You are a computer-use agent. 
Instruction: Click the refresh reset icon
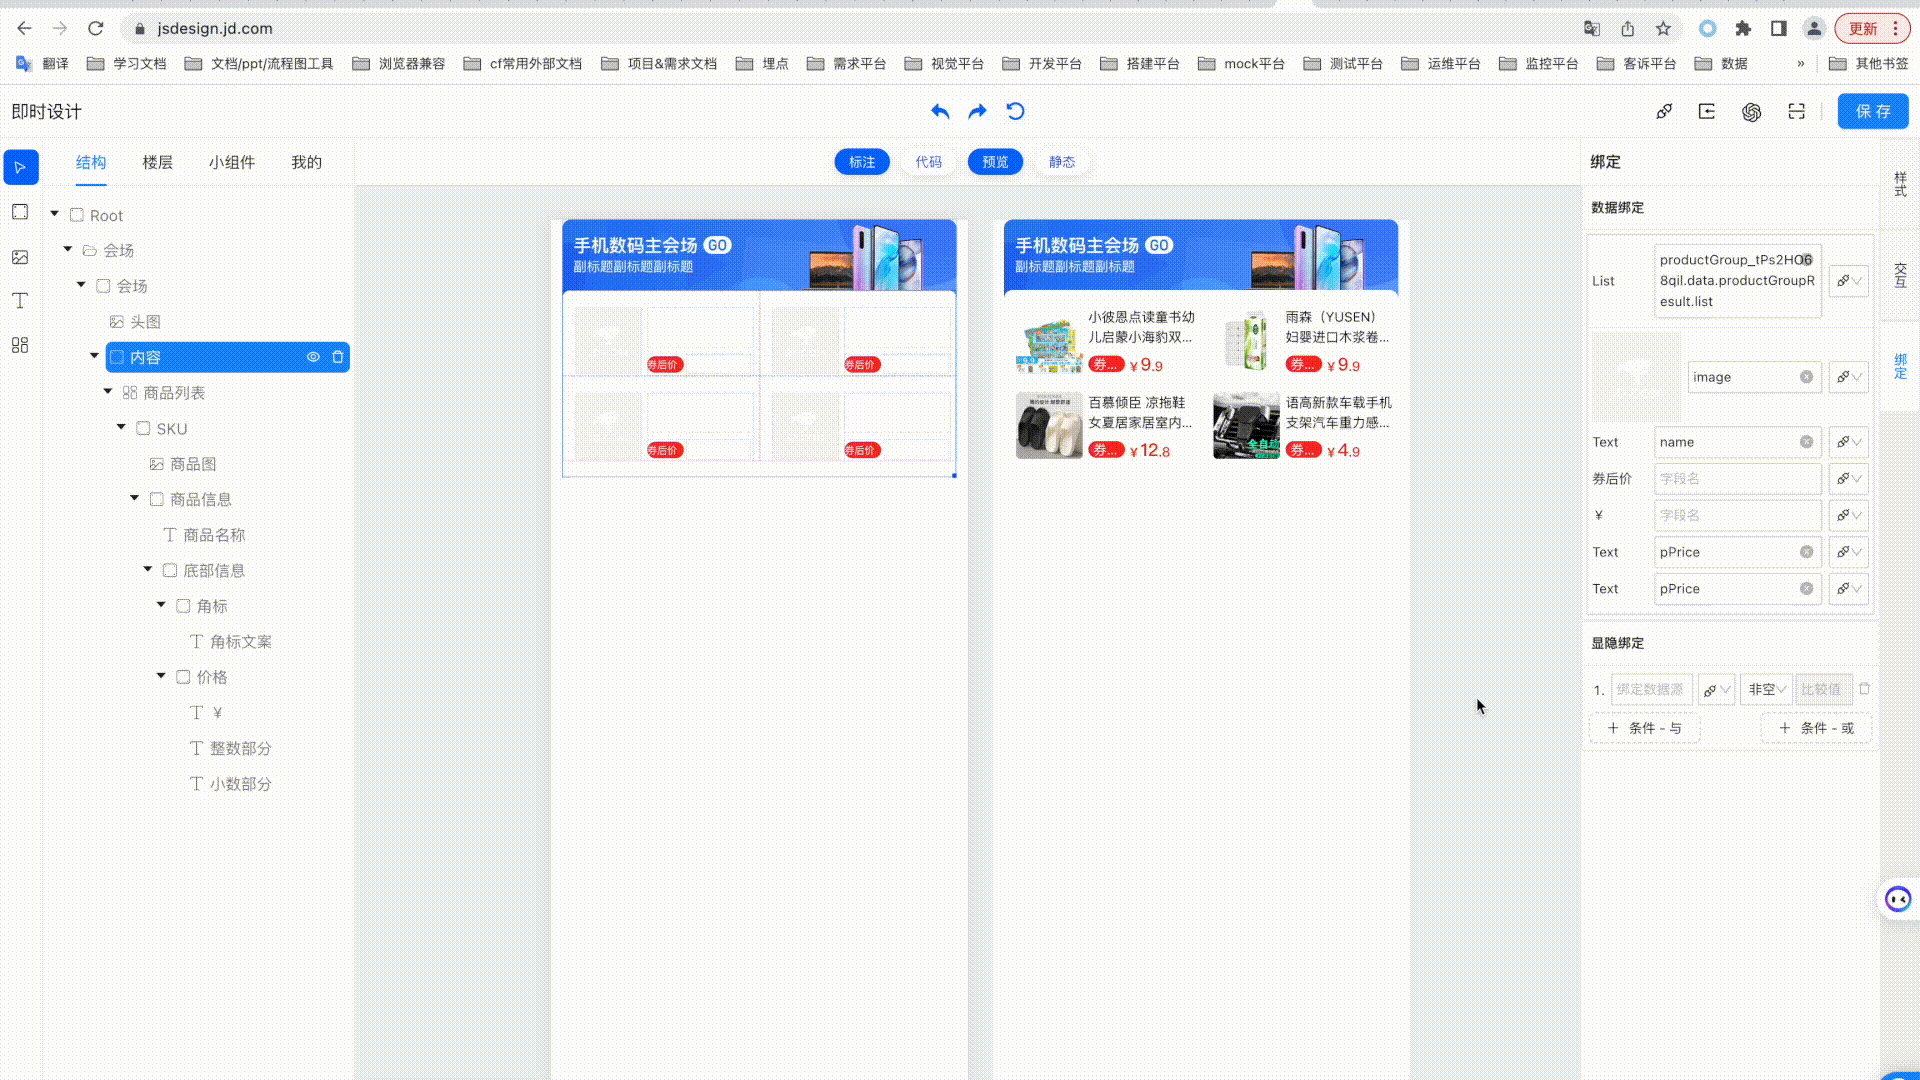1015,111
